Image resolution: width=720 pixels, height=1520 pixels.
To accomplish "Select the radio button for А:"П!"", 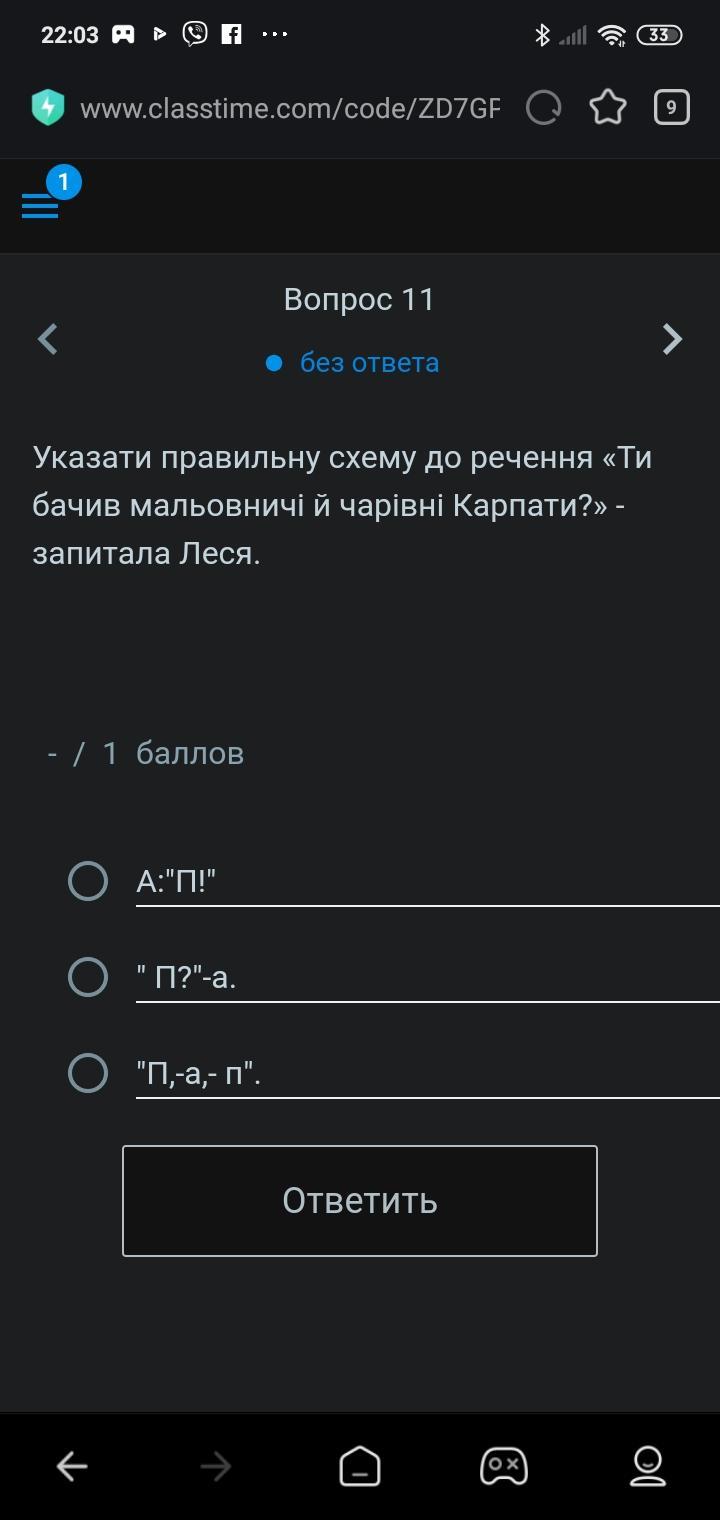I will [88, 881].
